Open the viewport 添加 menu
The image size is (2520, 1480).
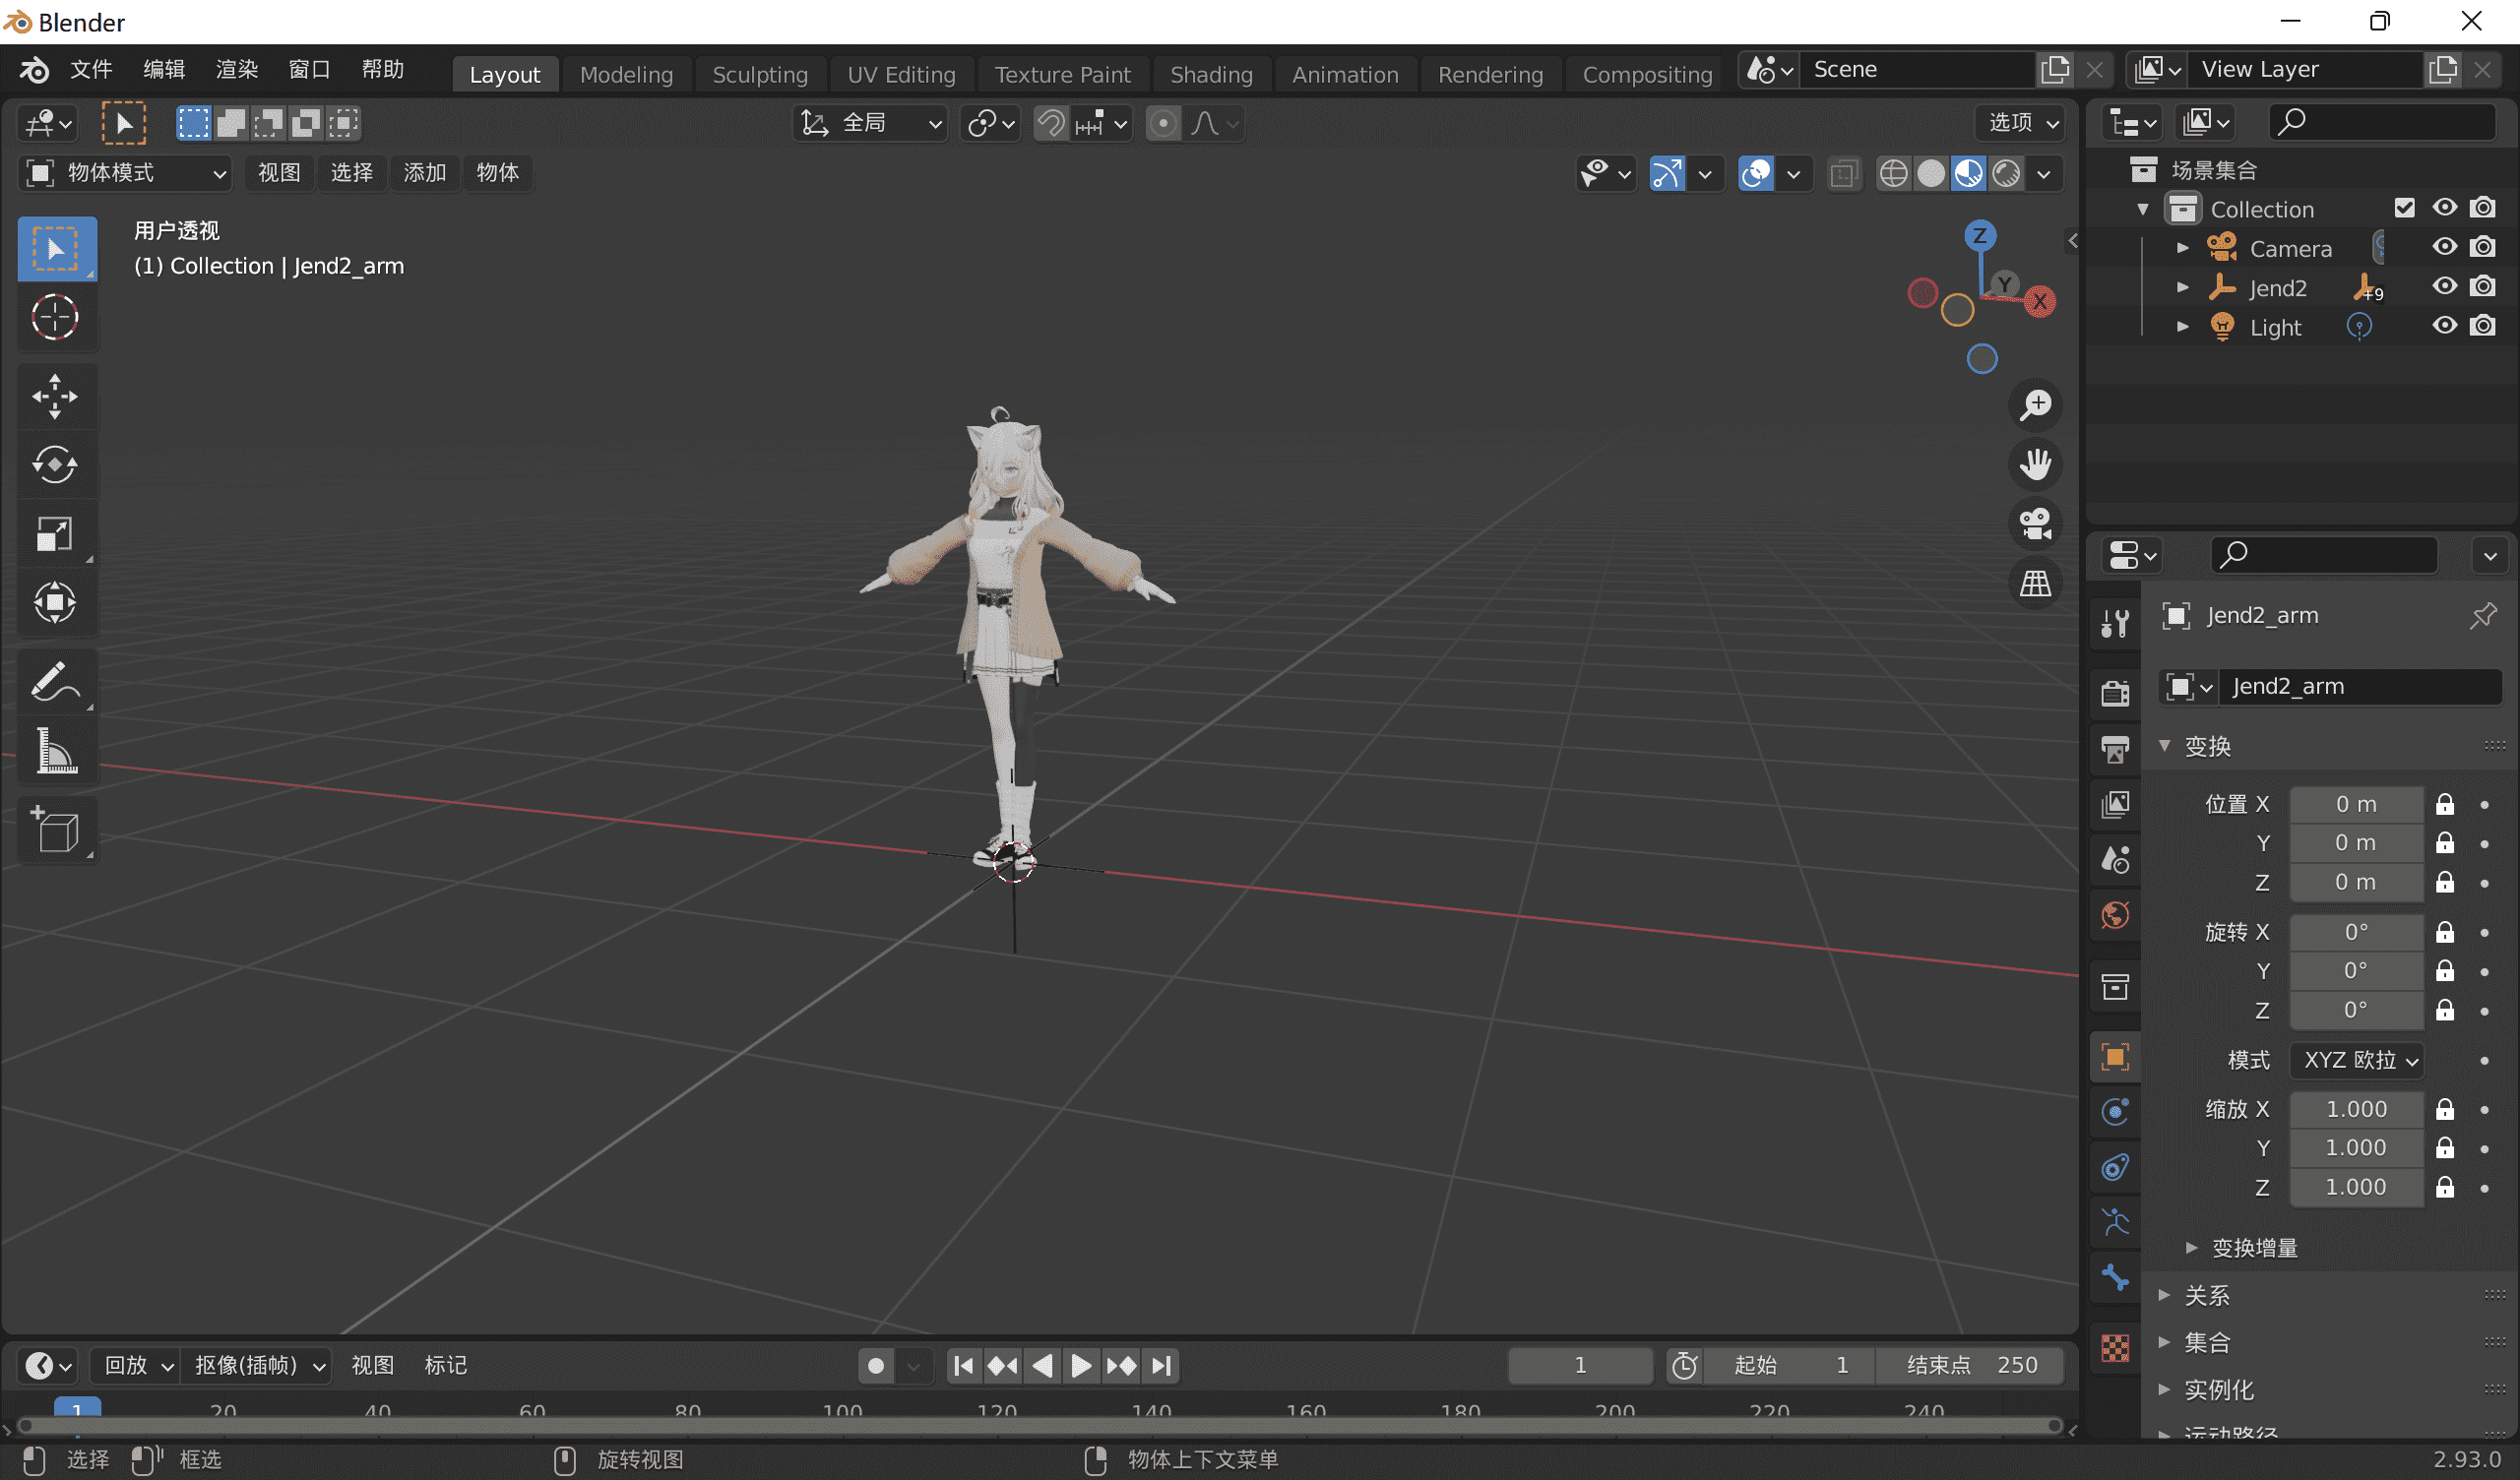pyautogui.click(x=424, y=173)
